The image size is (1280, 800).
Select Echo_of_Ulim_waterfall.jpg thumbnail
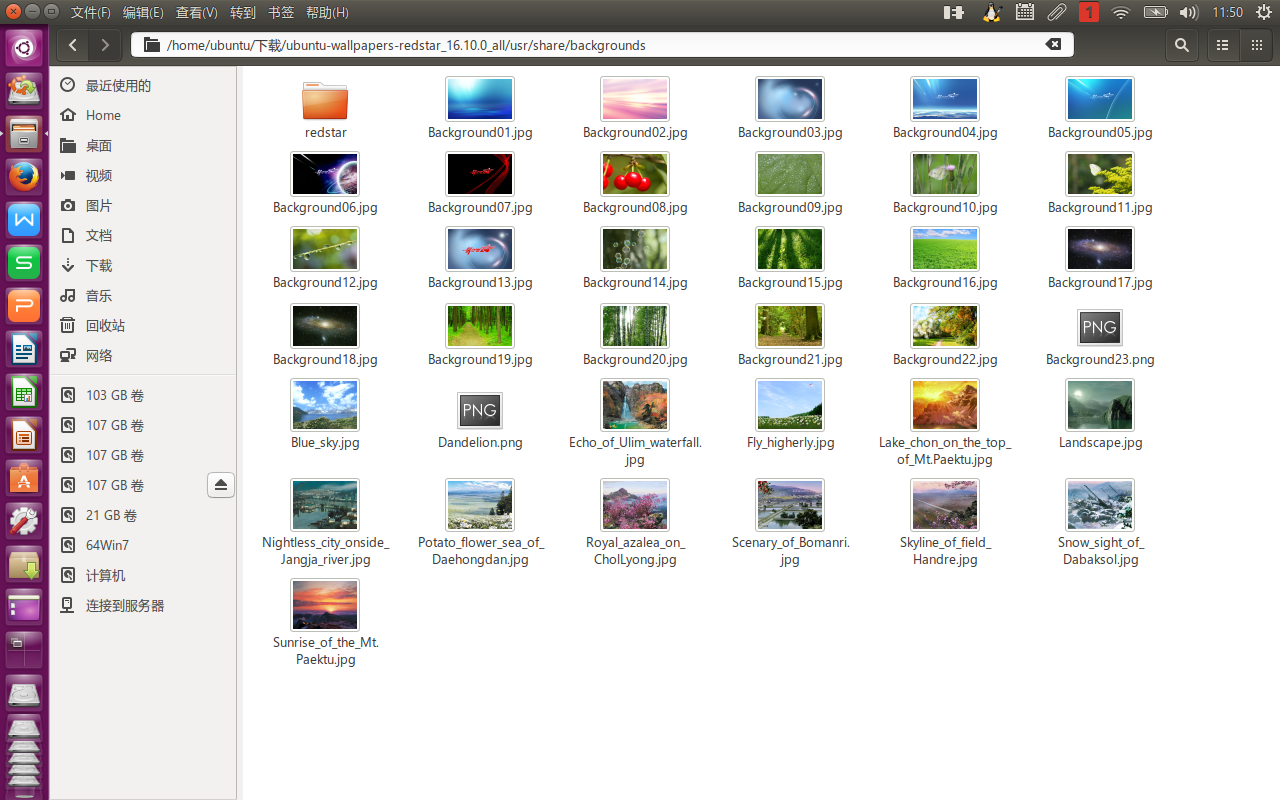[x=635, y=405]
